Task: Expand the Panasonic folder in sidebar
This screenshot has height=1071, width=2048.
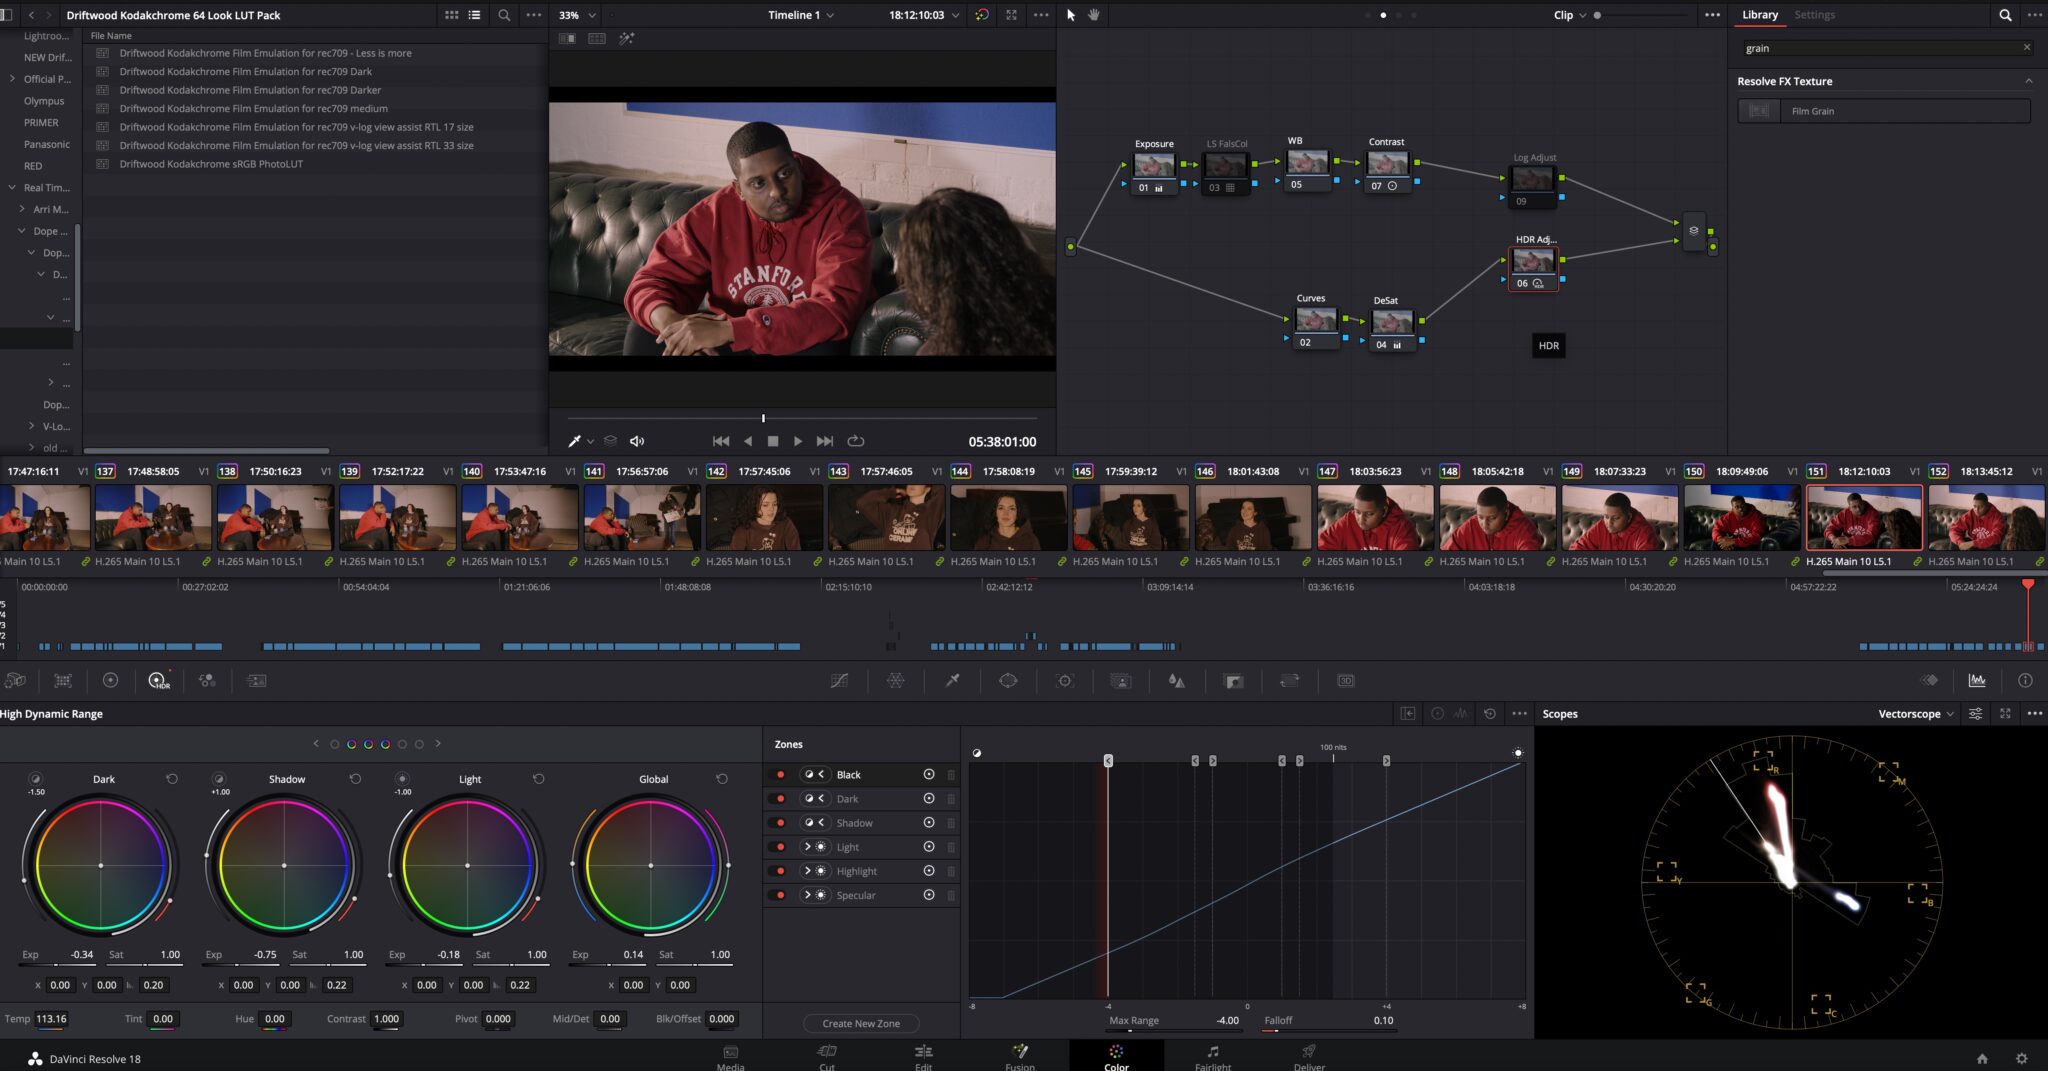Action: (x=49, y=143)
